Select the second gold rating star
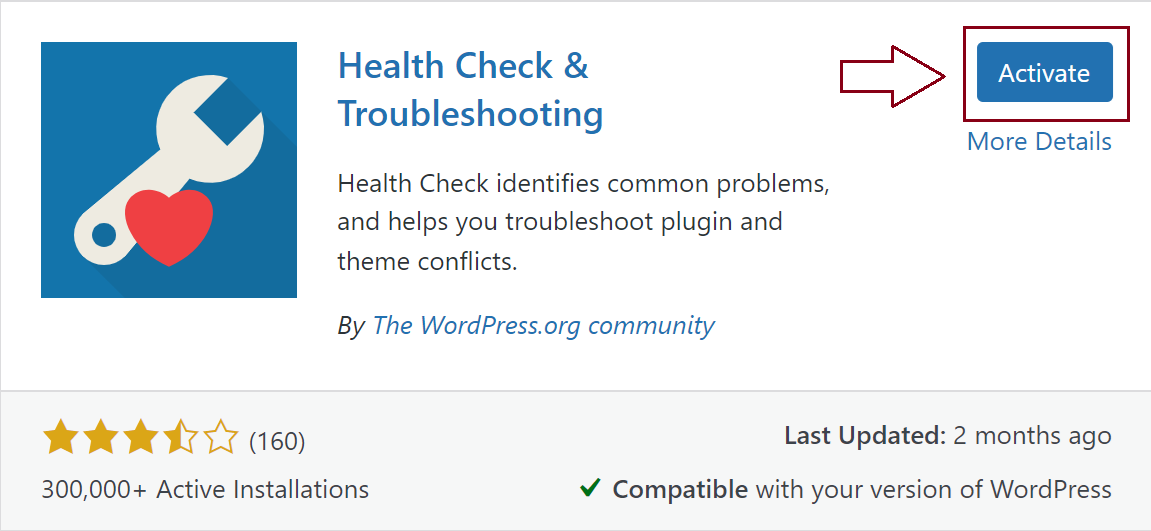The height and width of the screenshot is (531, 1151). pyautogui.click(x=100, y=439)
